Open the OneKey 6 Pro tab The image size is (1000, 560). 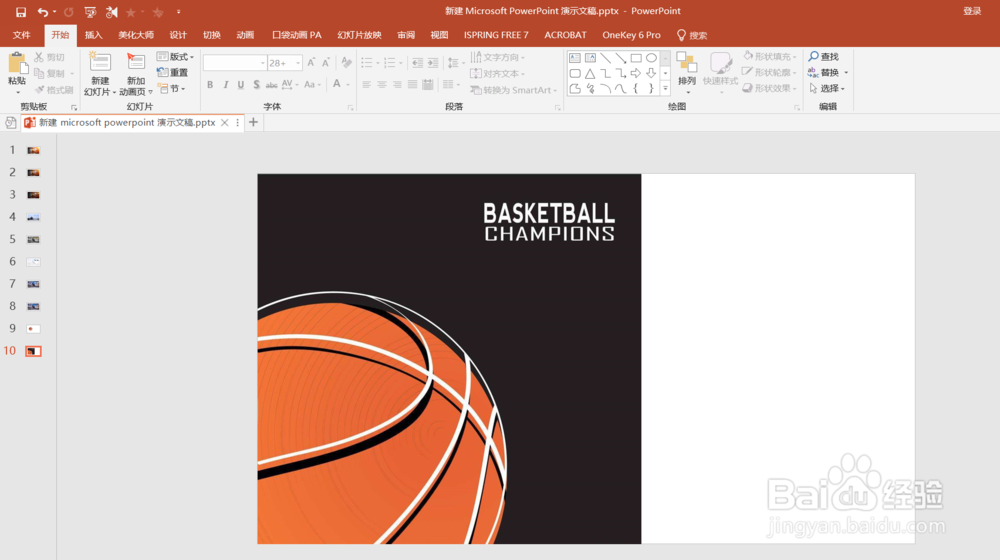pos(631,35)
